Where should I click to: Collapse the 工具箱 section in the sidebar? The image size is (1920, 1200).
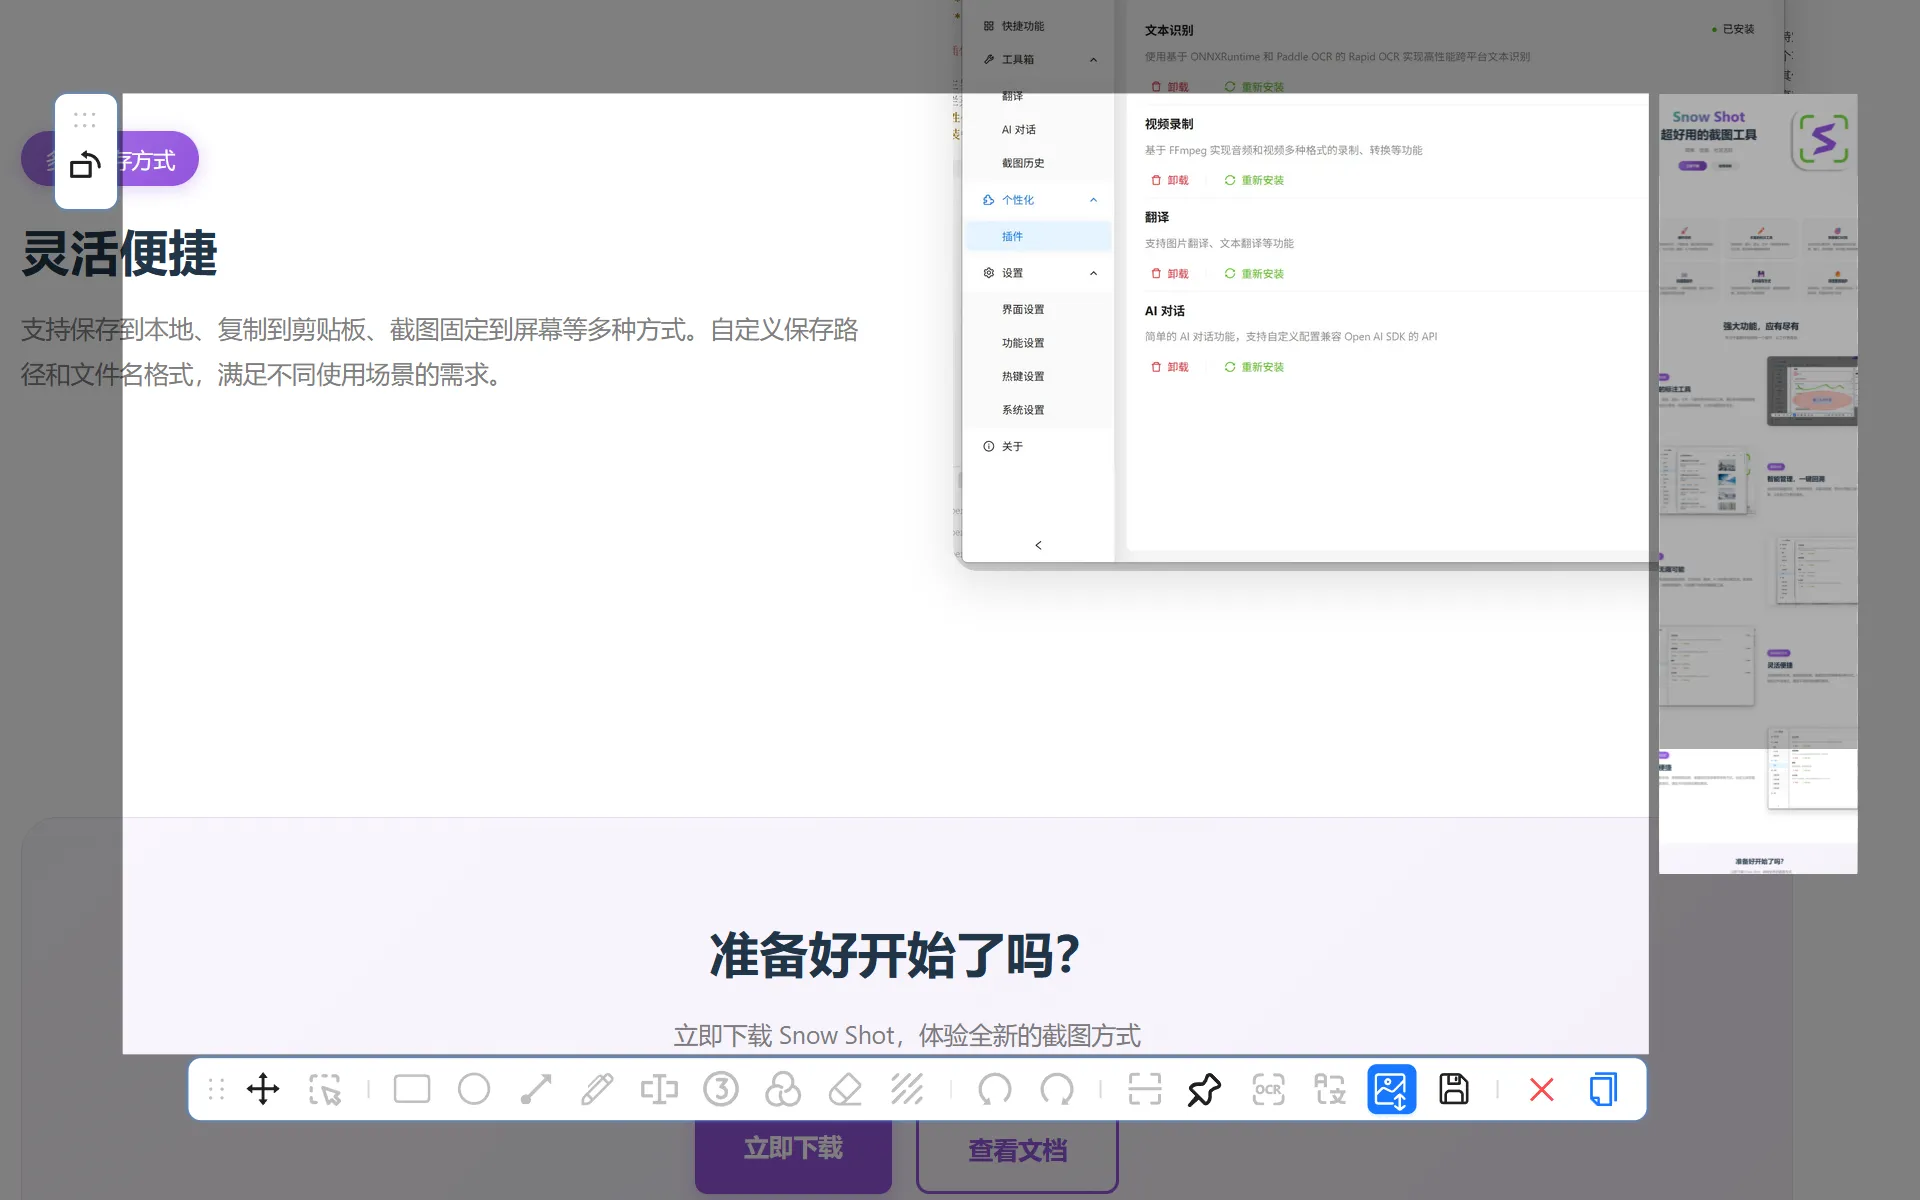click(x=1093, y=59)
